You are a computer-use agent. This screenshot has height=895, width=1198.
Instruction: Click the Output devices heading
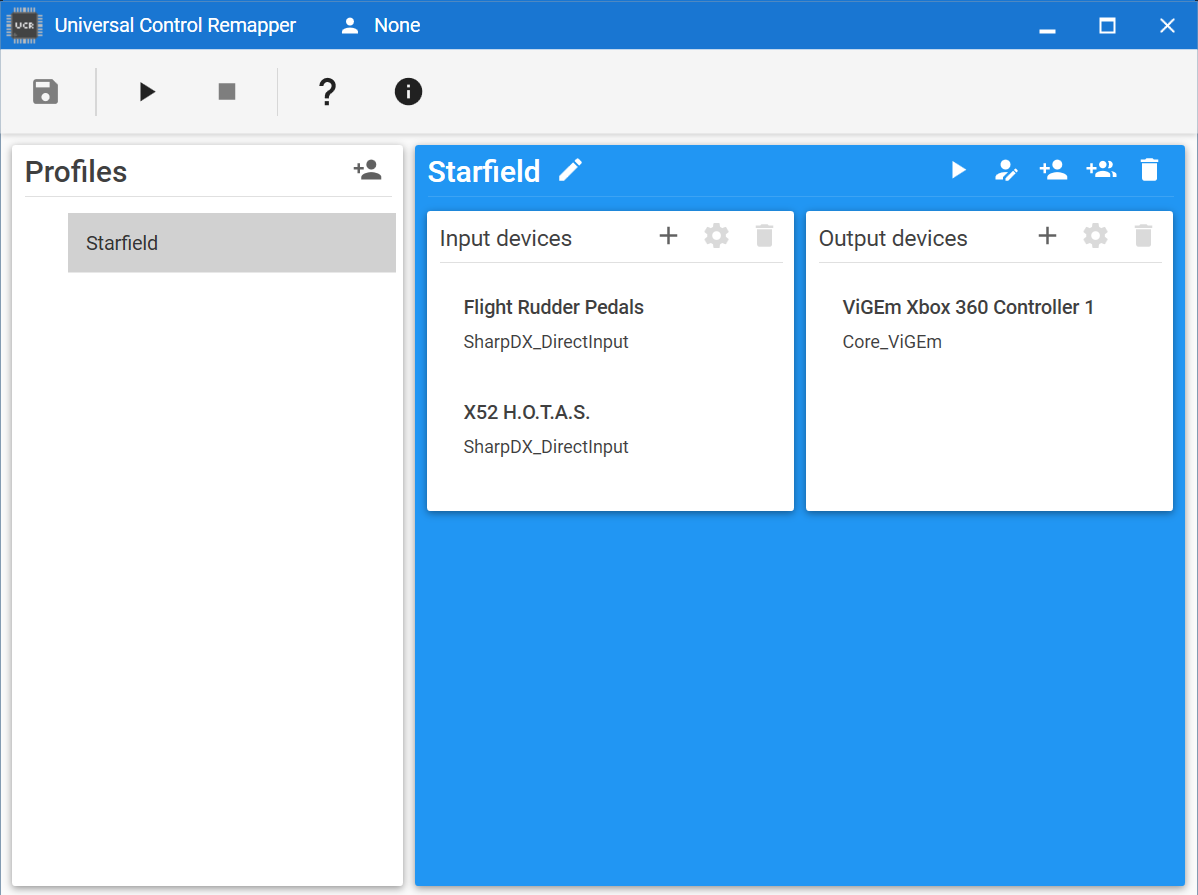tap(893, 238)
